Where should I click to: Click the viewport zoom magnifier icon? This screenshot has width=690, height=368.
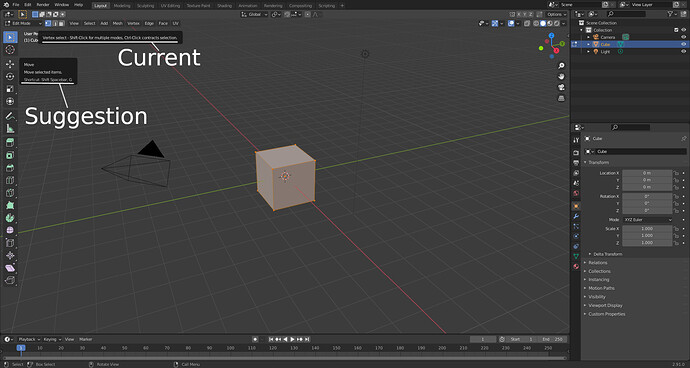[561, 66]
